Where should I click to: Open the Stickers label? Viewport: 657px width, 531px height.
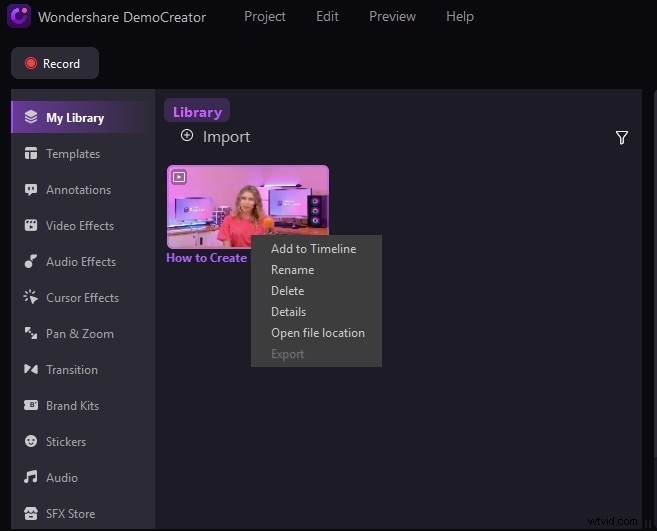coord(66,442)
